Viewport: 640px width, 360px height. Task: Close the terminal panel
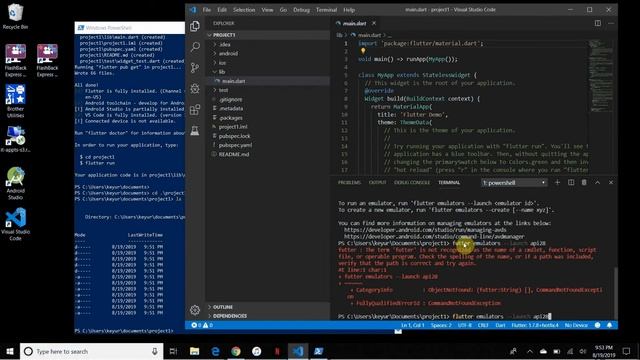[x=611, y=182]
